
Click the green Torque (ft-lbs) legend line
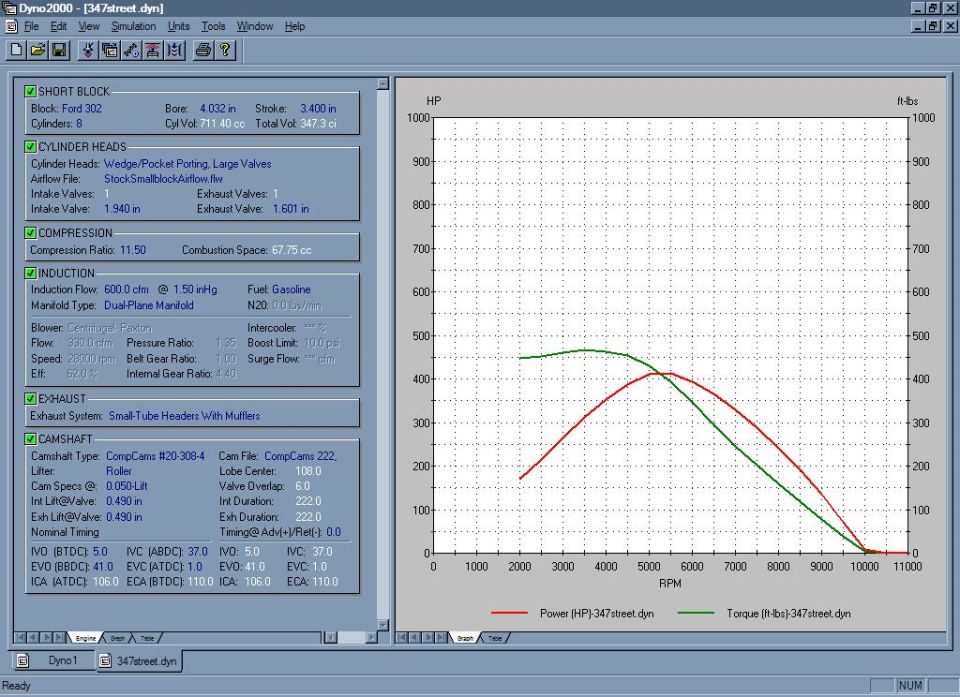(x=696, y=612)
